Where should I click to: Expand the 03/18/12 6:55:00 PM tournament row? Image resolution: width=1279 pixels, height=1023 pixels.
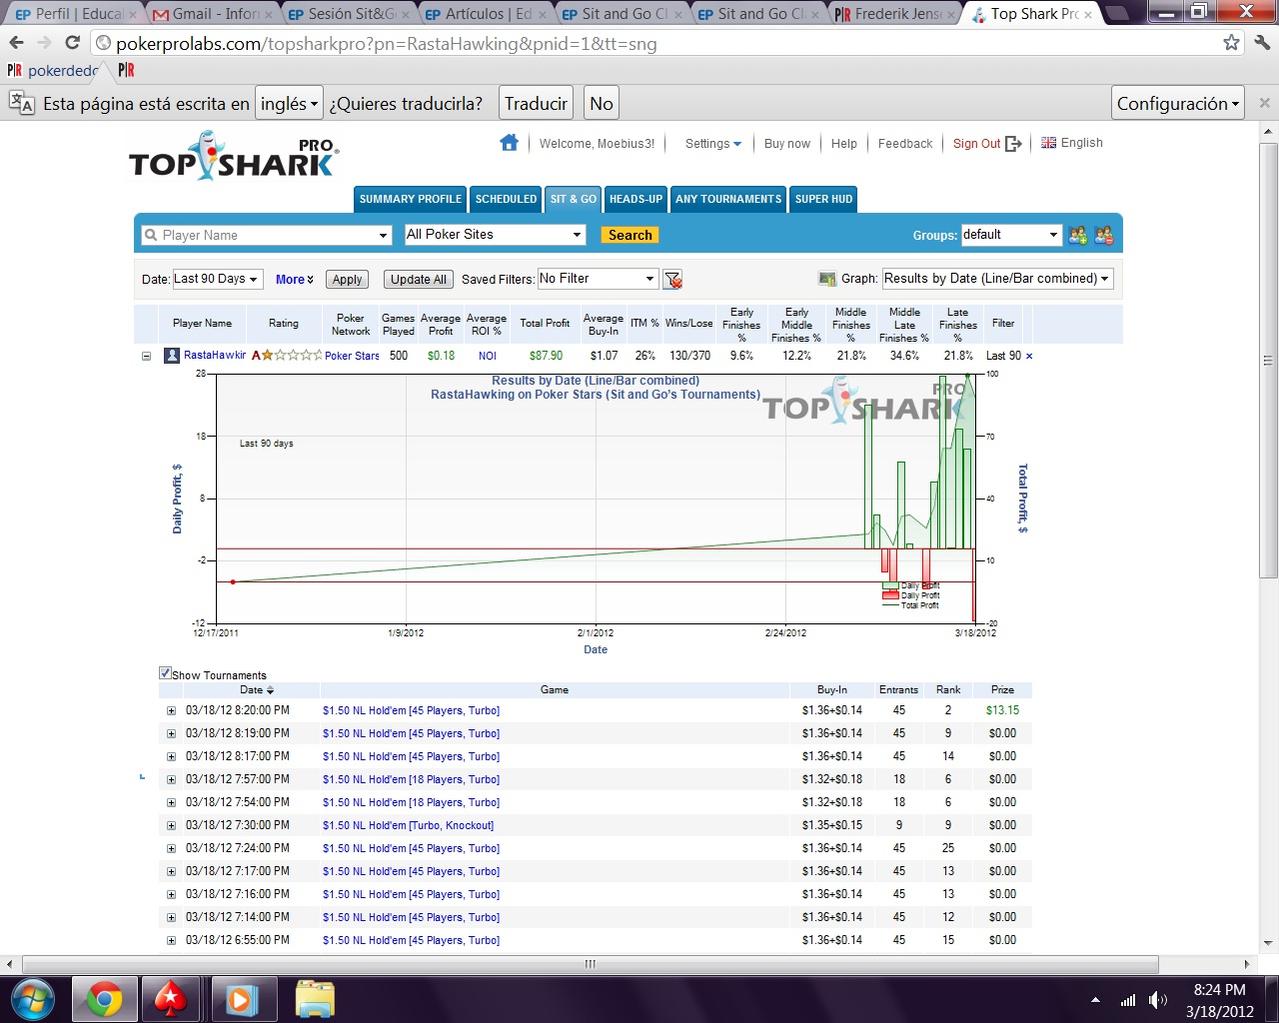point(171,941)
